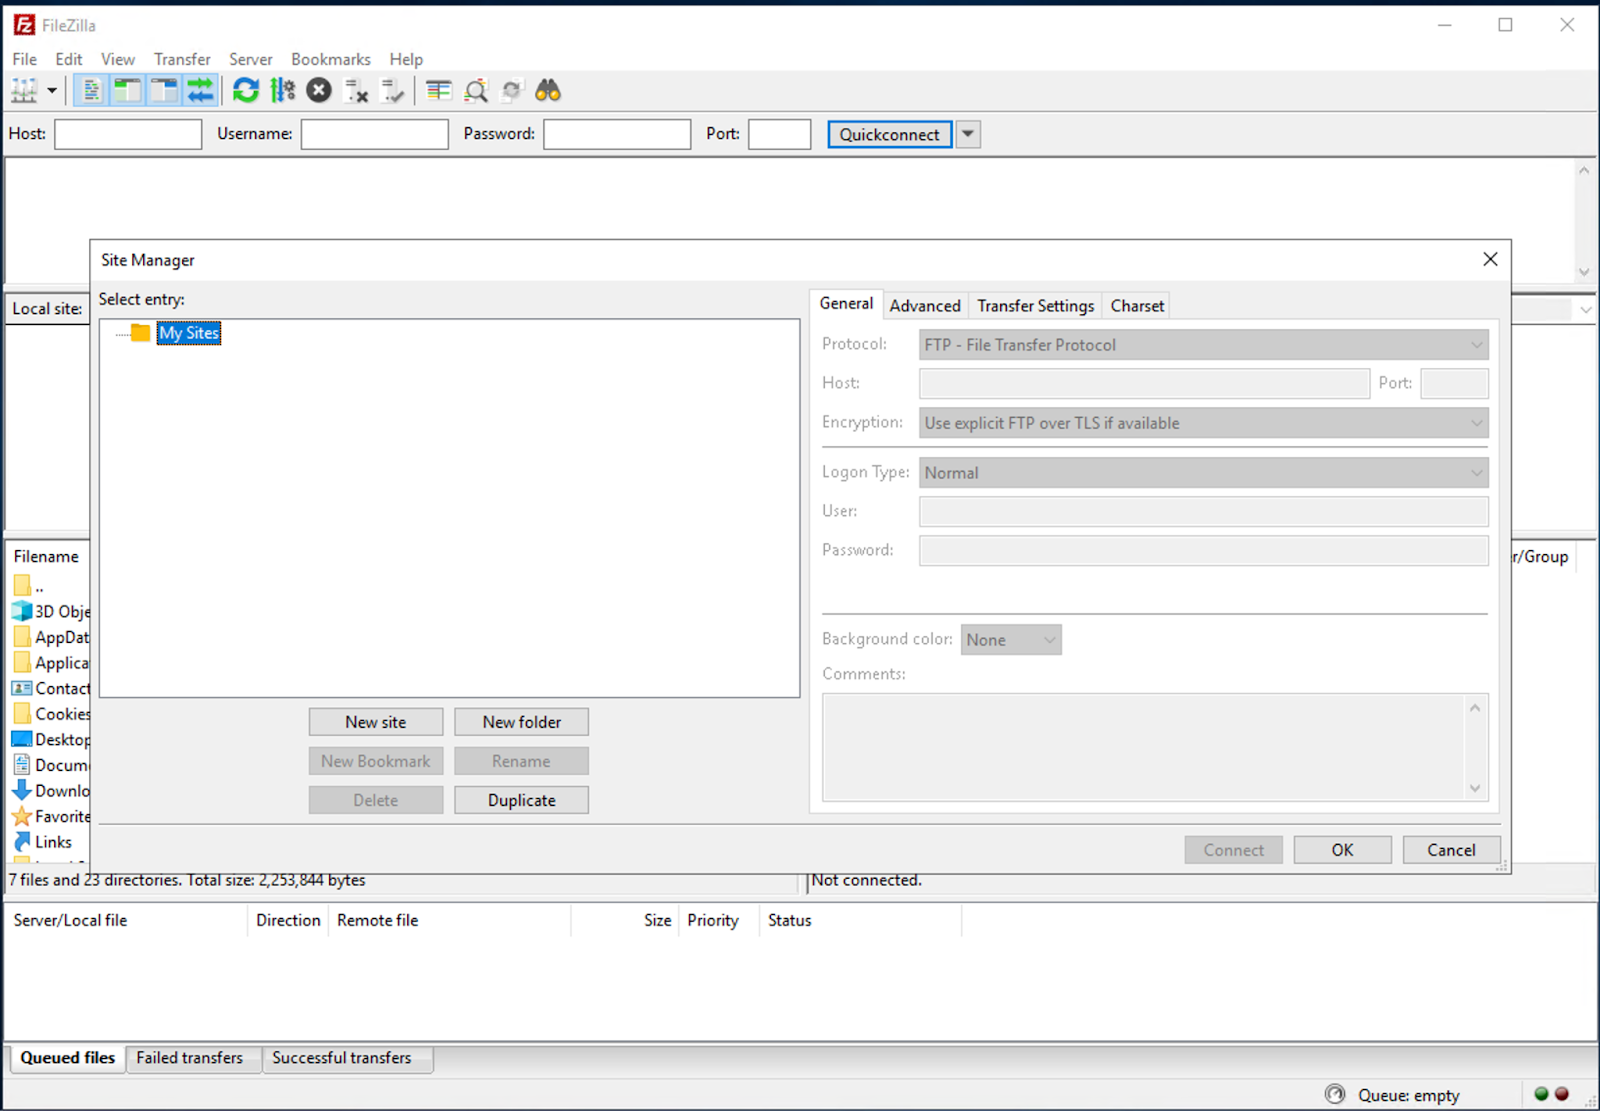Toggle the message log display
Image resolution: width=1600 pixels, height=1111 pixels.
[x=91, y=91]
